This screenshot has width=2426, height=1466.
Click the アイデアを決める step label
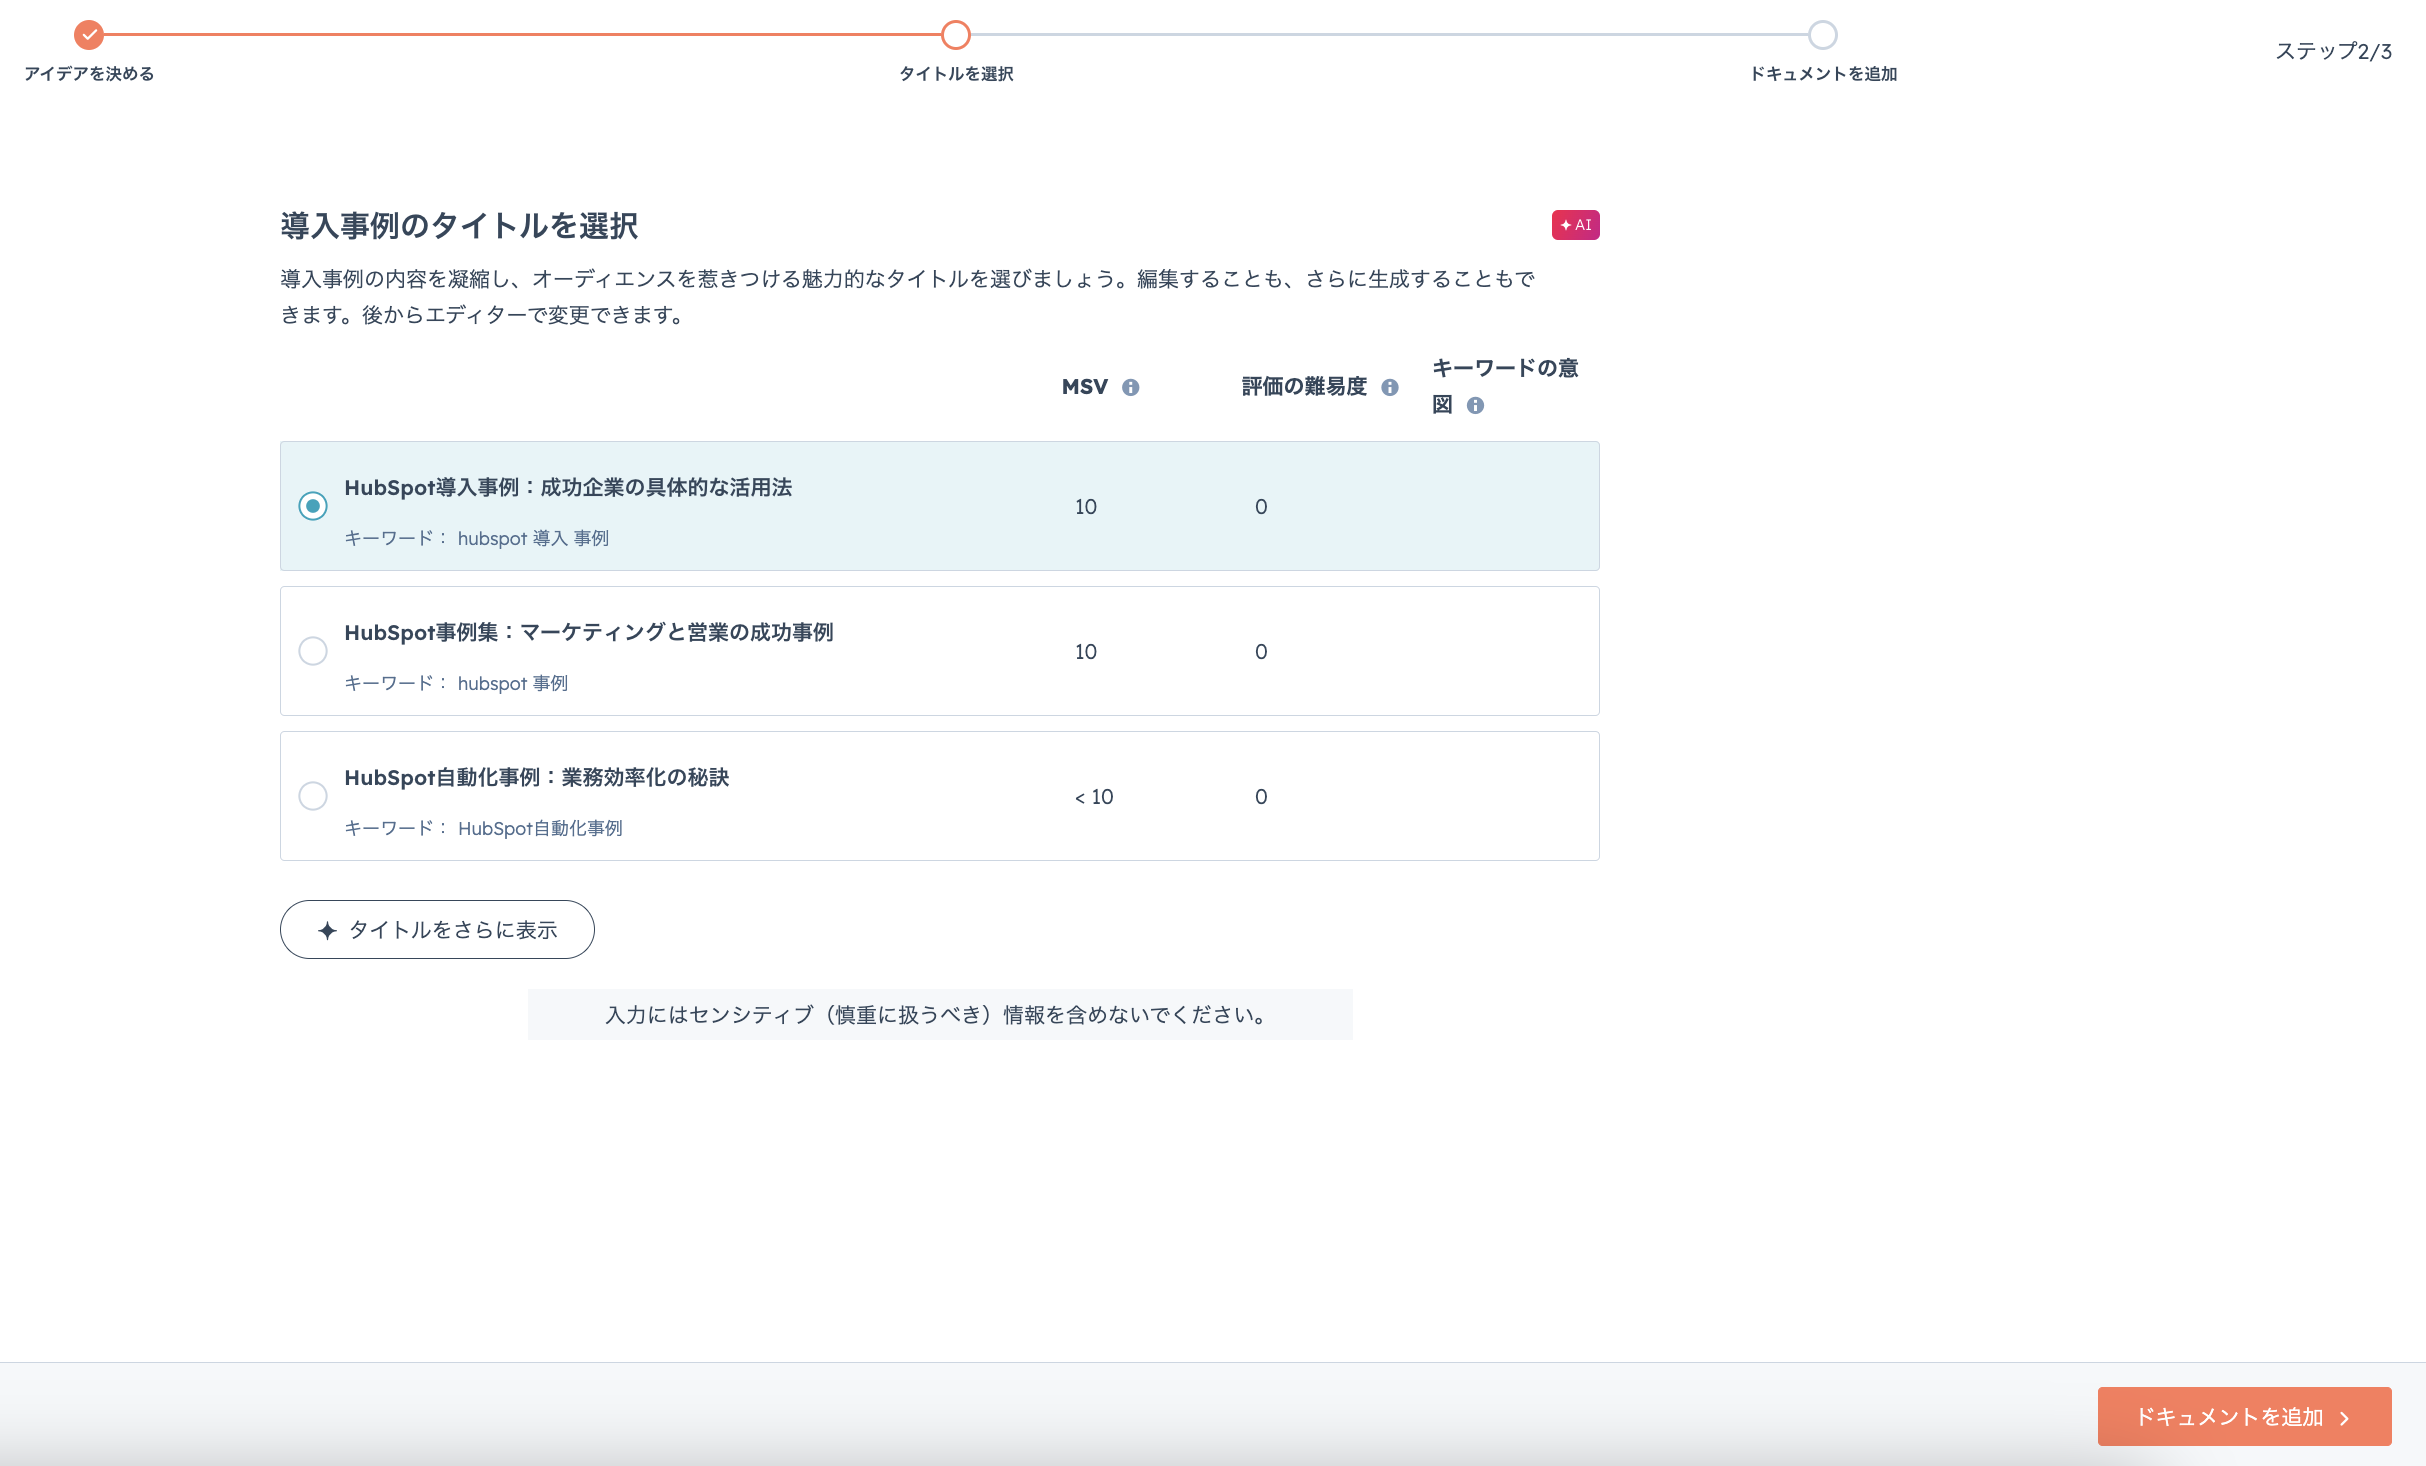89,74
